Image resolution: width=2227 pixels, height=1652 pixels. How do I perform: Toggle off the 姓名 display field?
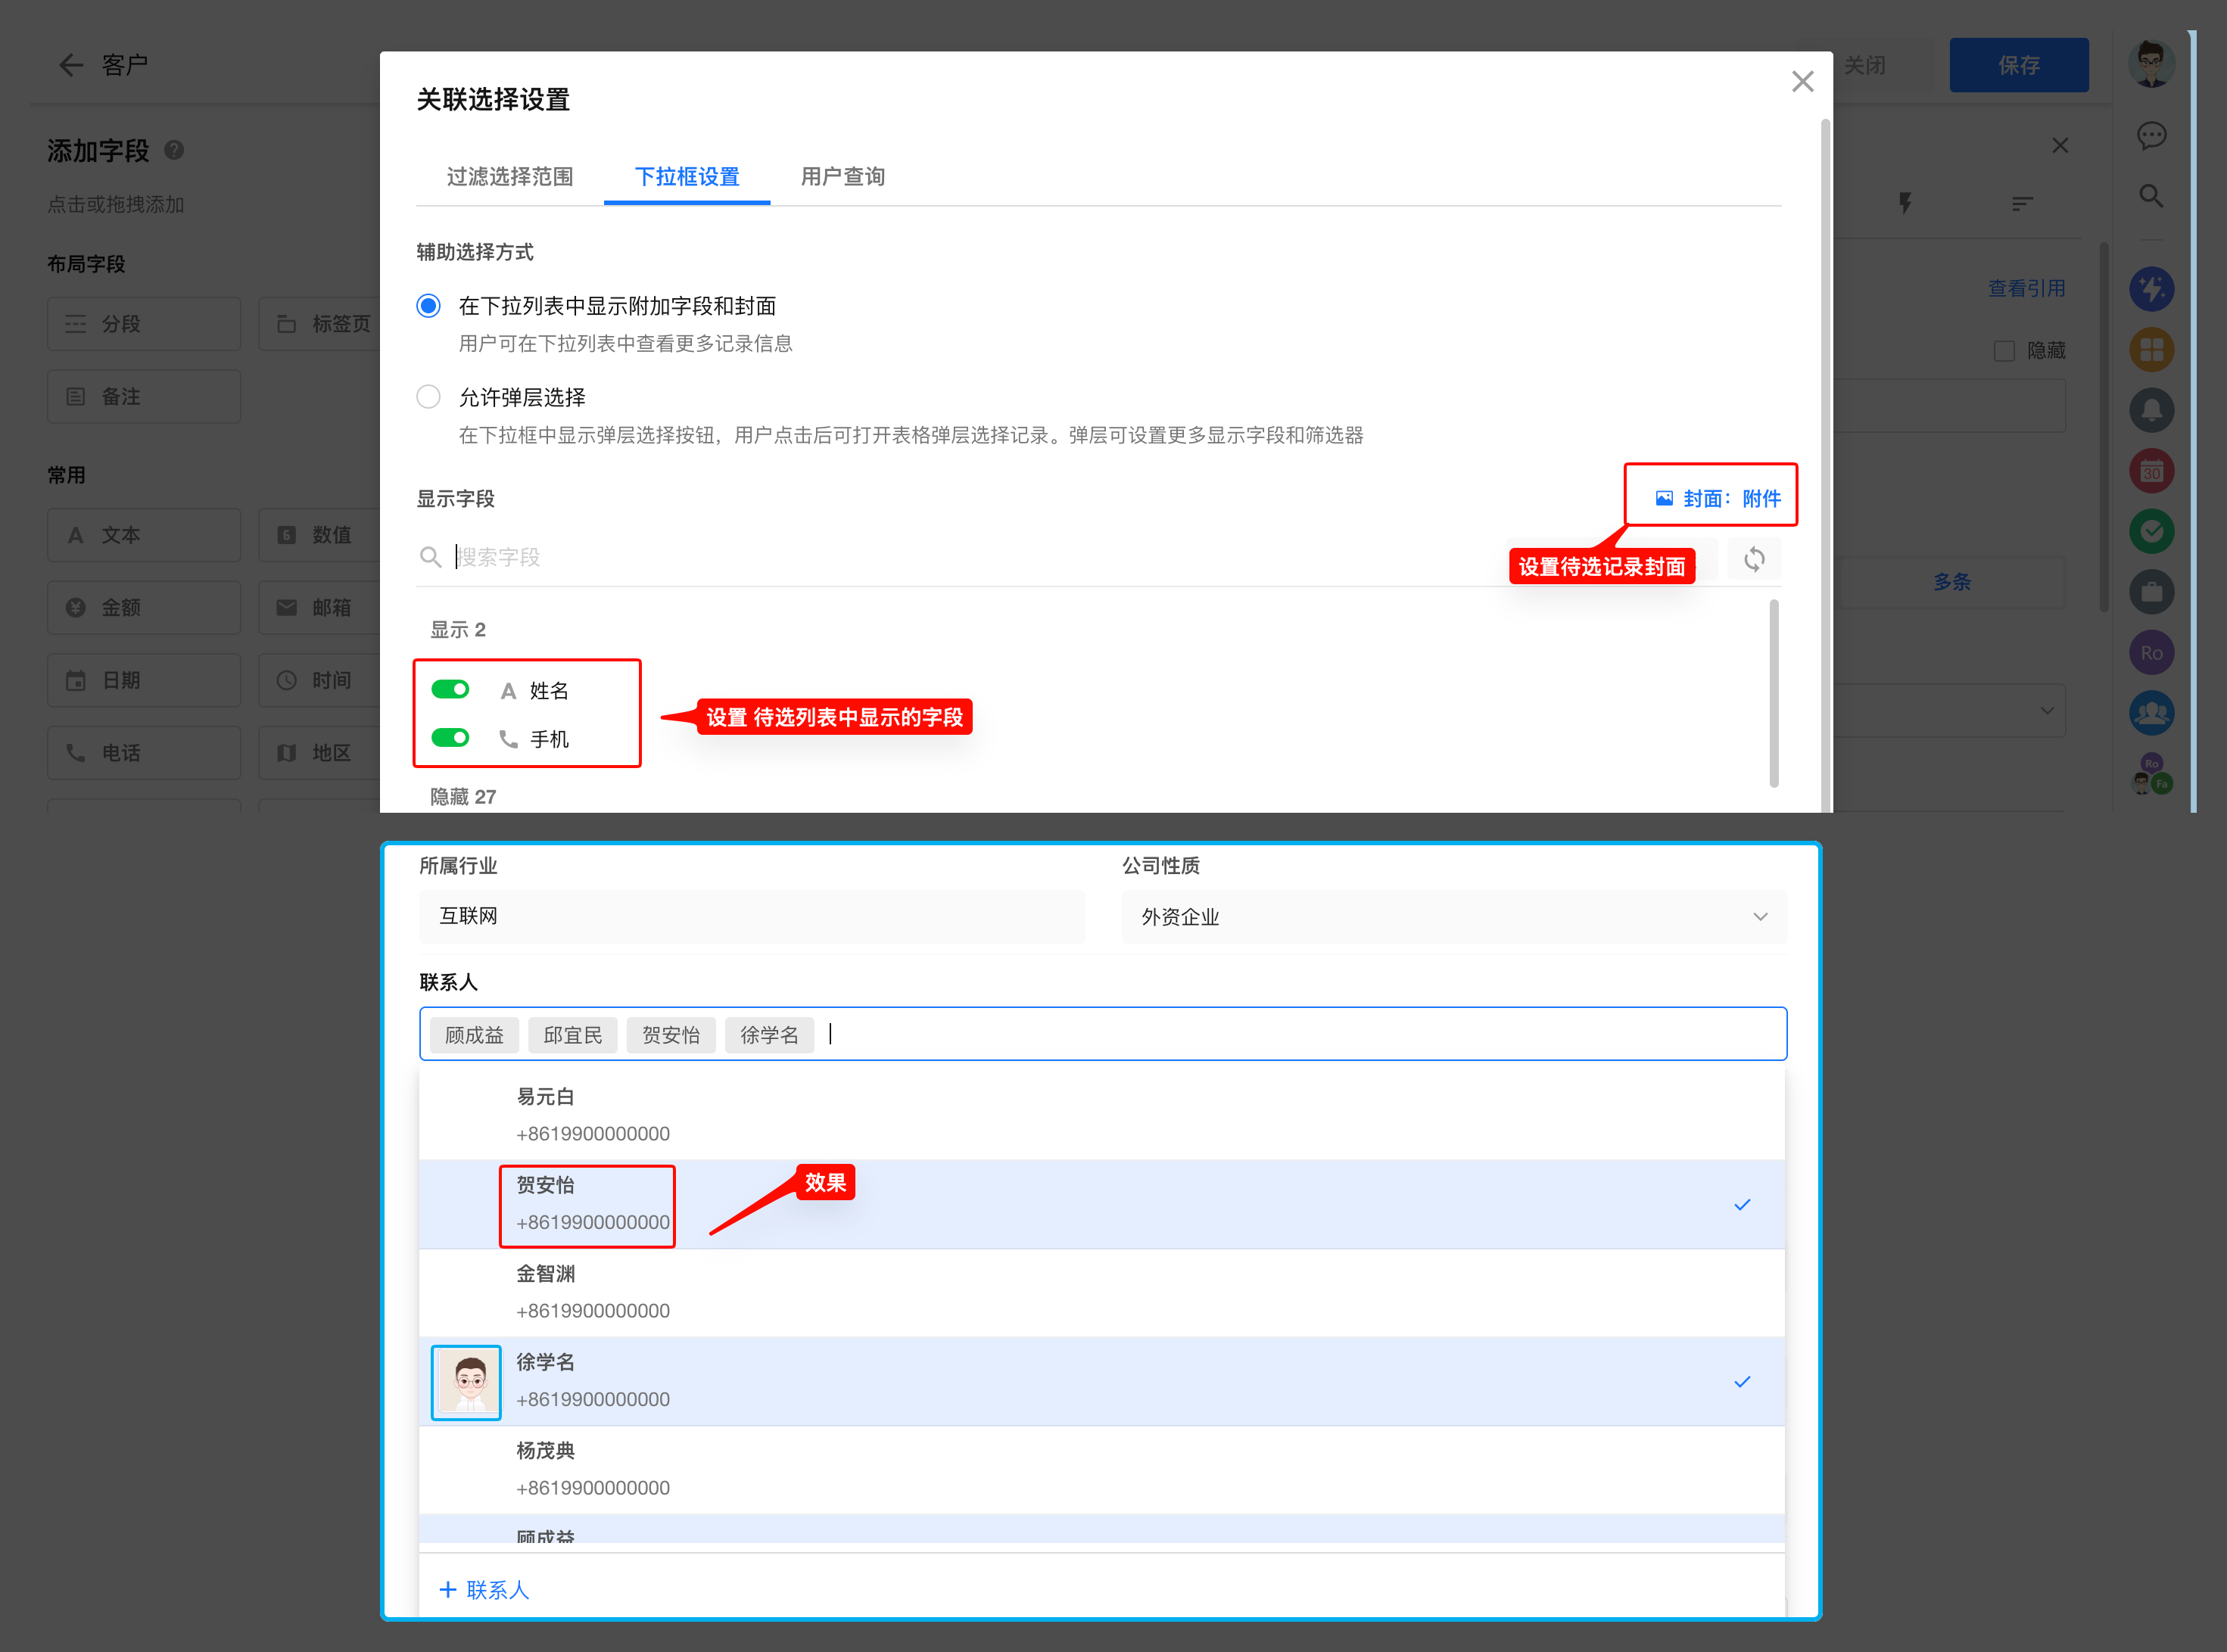pyautogui.click(x=450, y=689)
